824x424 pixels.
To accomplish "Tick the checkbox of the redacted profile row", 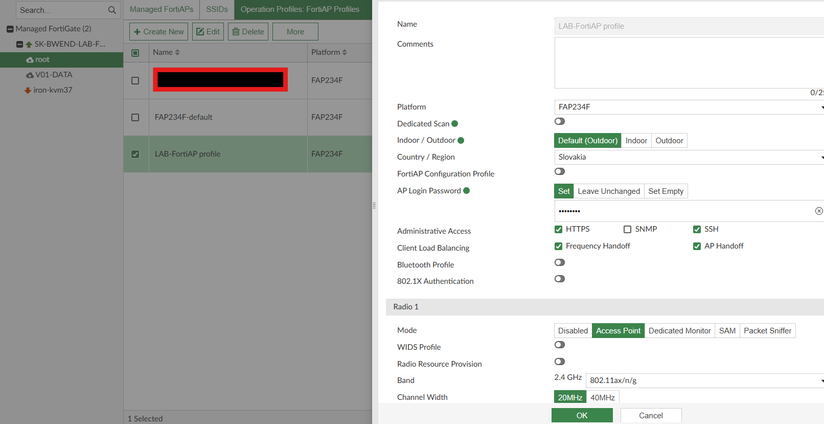I will pos(135,80).
